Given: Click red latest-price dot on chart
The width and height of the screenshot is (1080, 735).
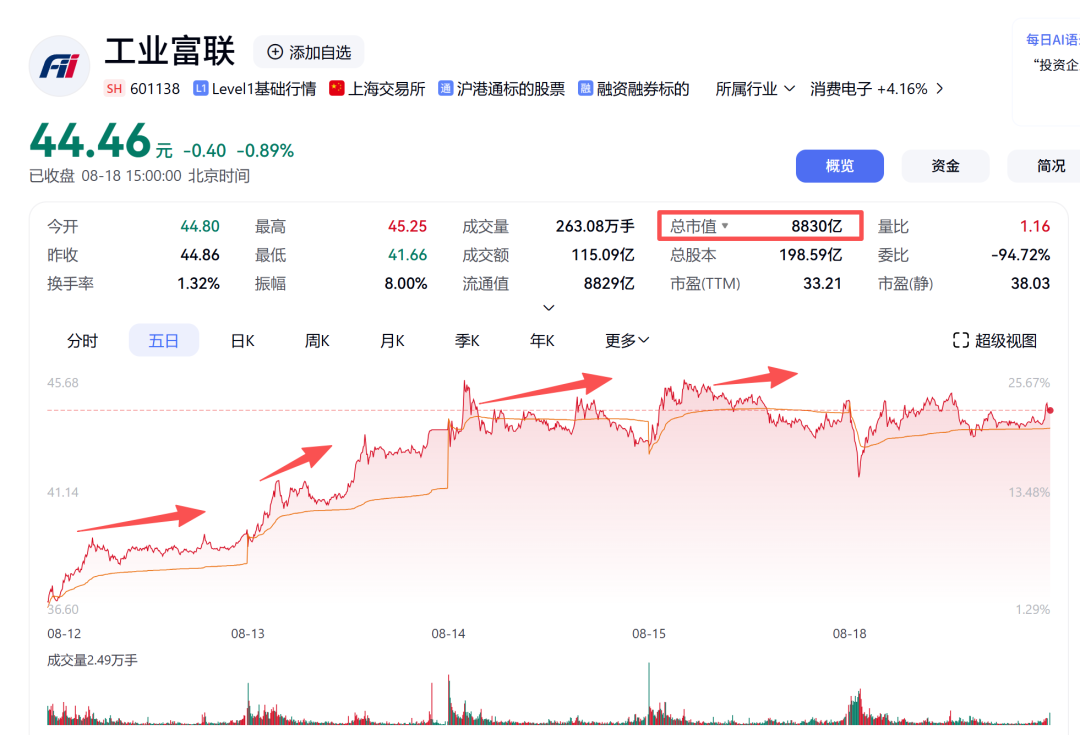Looking at the screenshot, I should click(x=1050, y=411).
